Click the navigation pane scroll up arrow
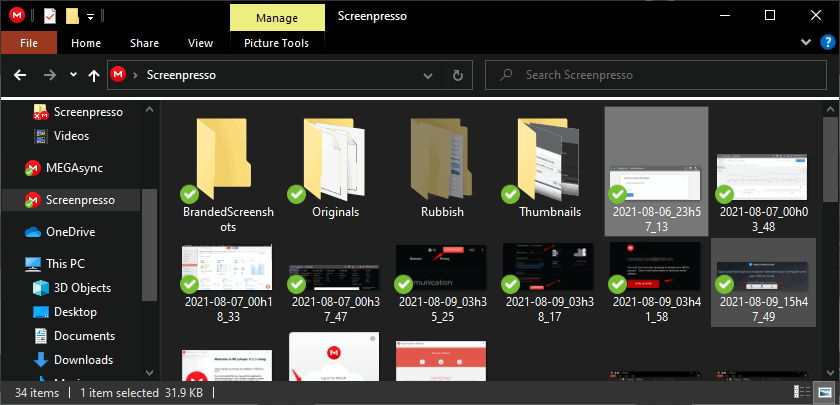The width and height of the screenshot is (840, 405). [149, 110]
